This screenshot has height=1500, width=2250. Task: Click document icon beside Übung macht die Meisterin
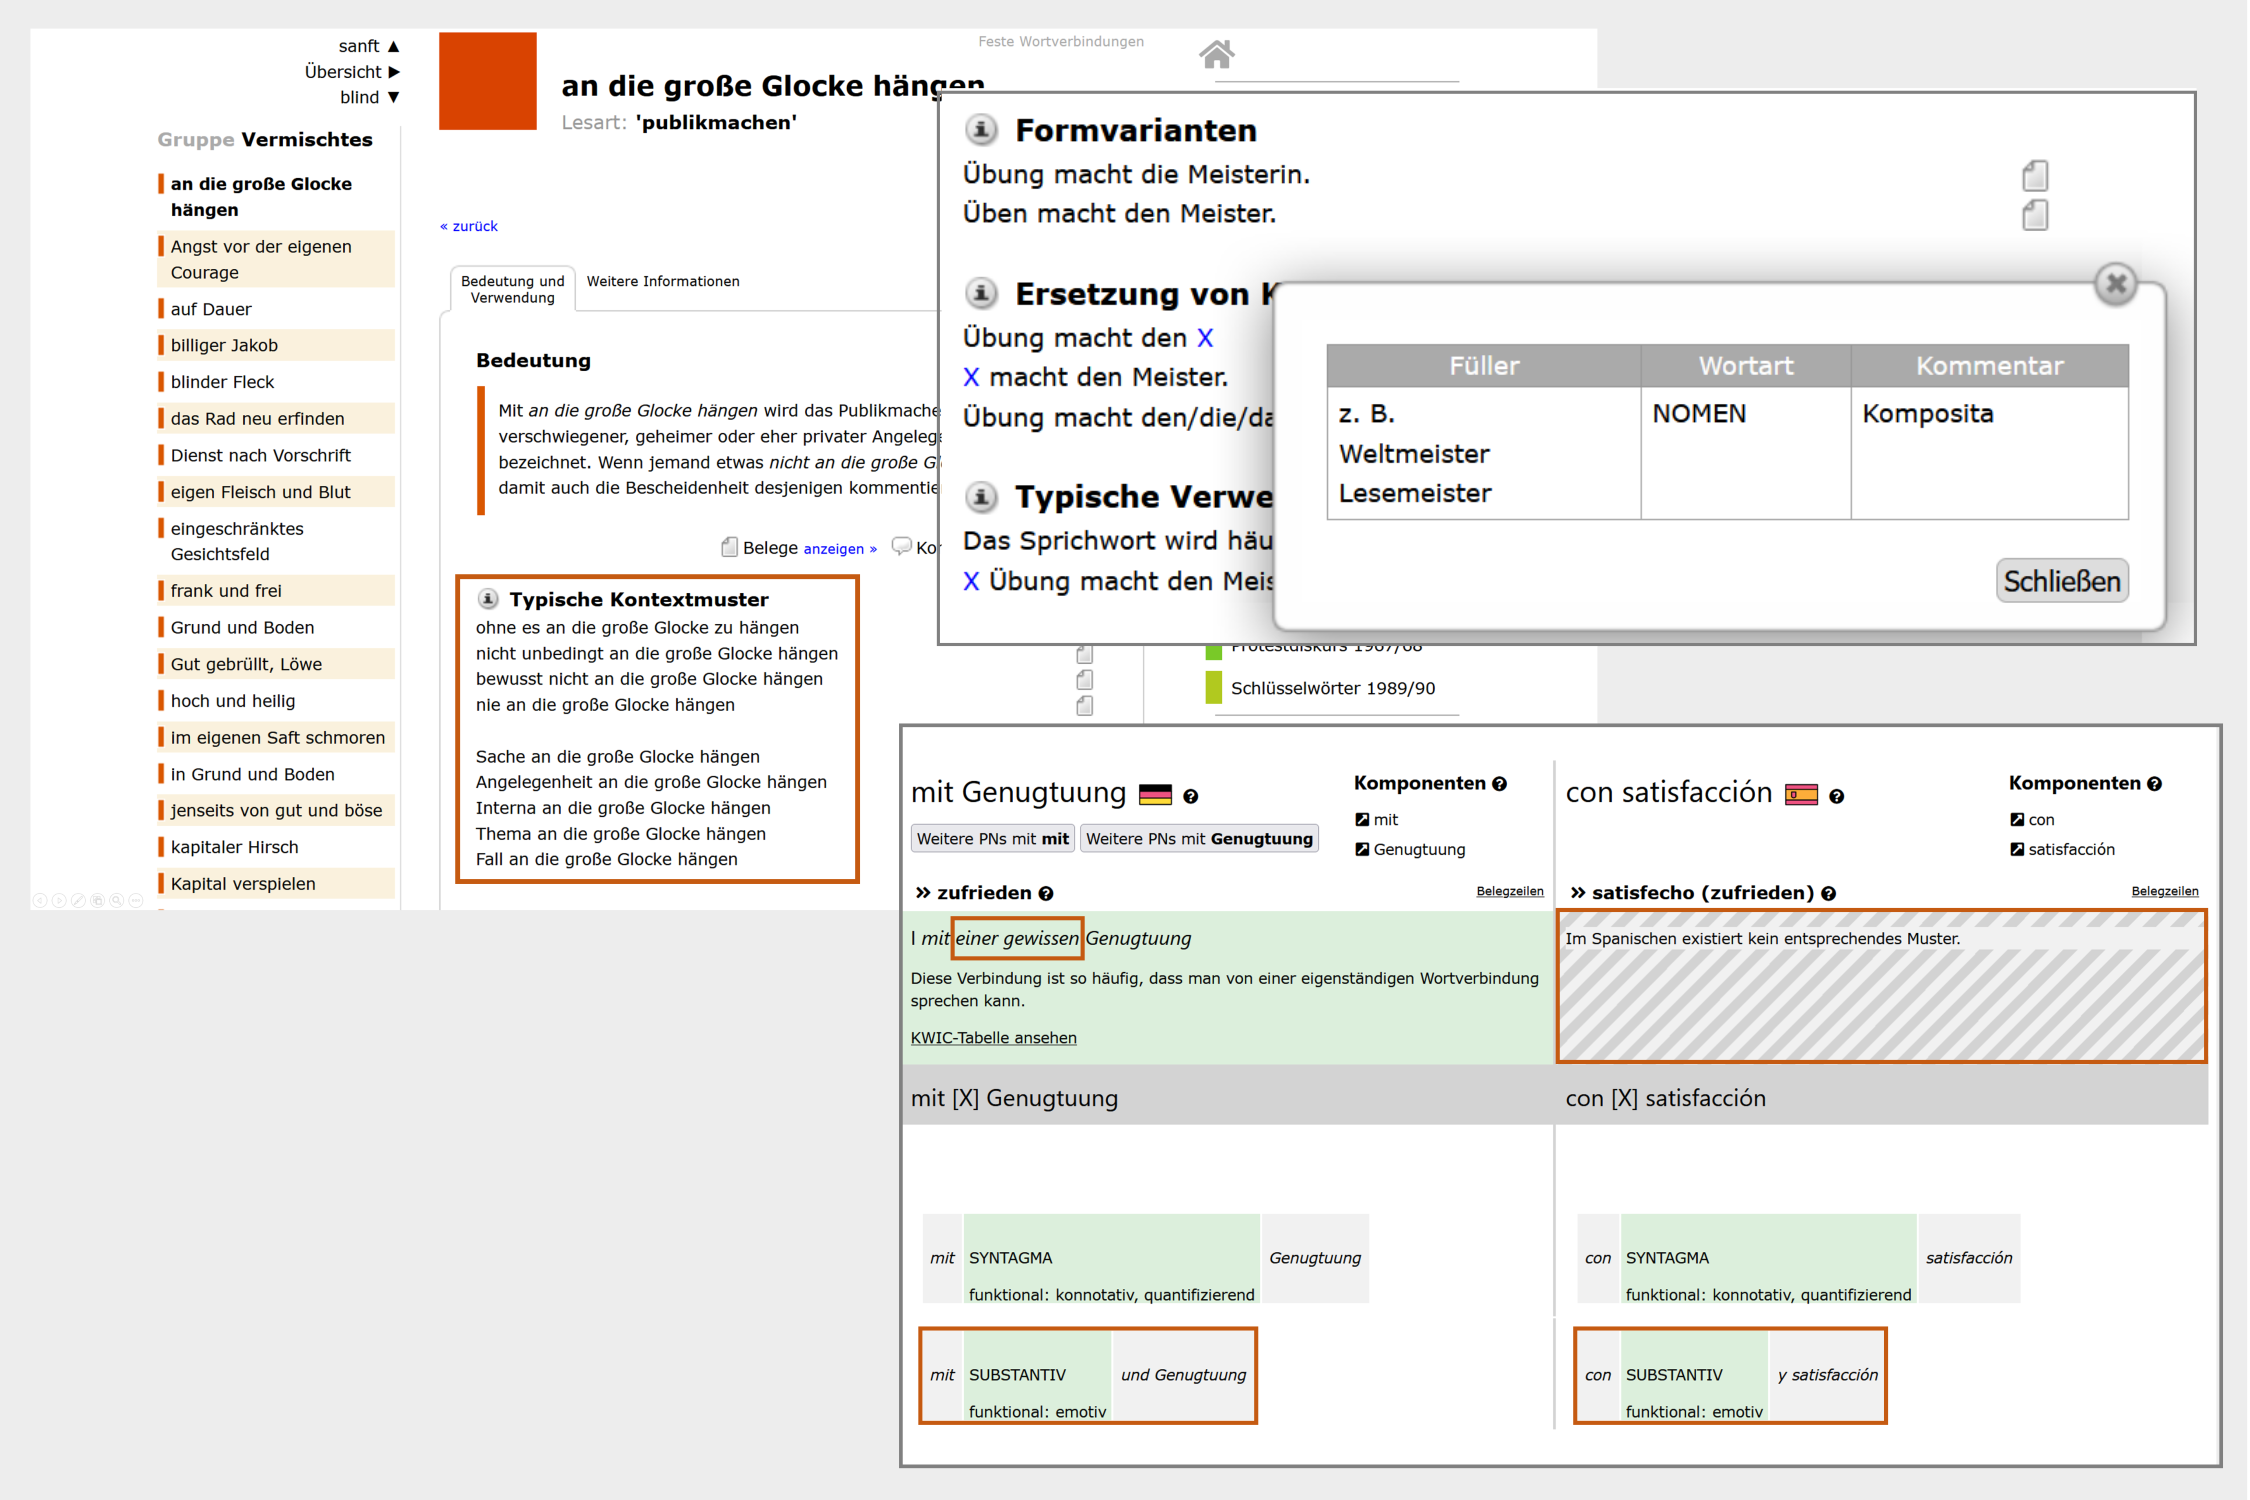tap(2034, 176)
